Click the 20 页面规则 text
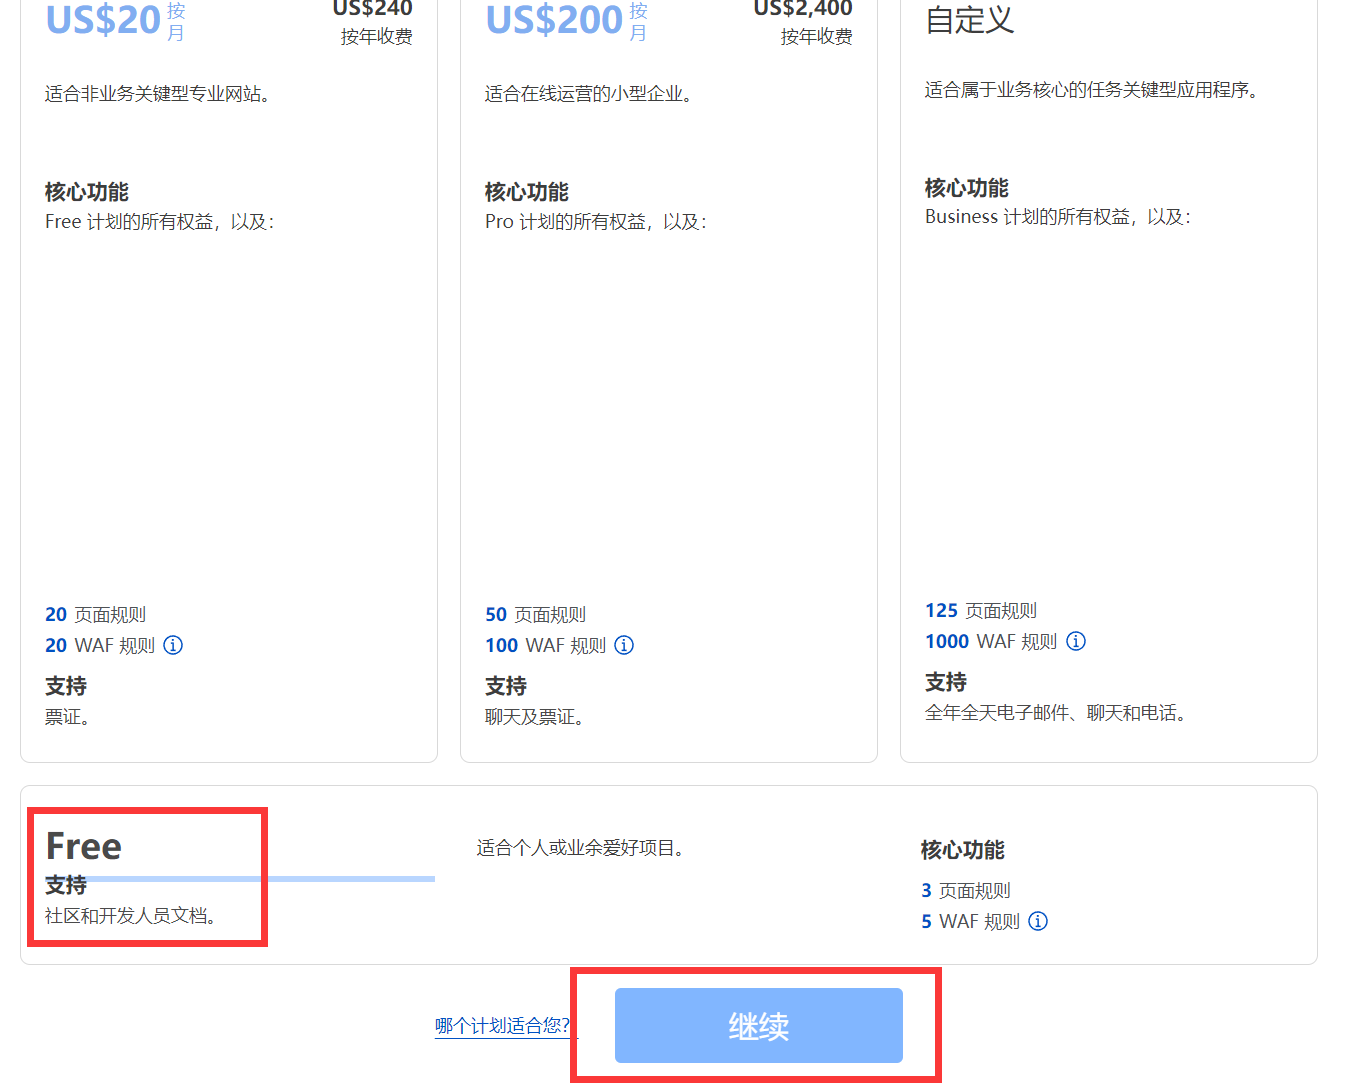1356x1085 pixels. click(96, 614)
